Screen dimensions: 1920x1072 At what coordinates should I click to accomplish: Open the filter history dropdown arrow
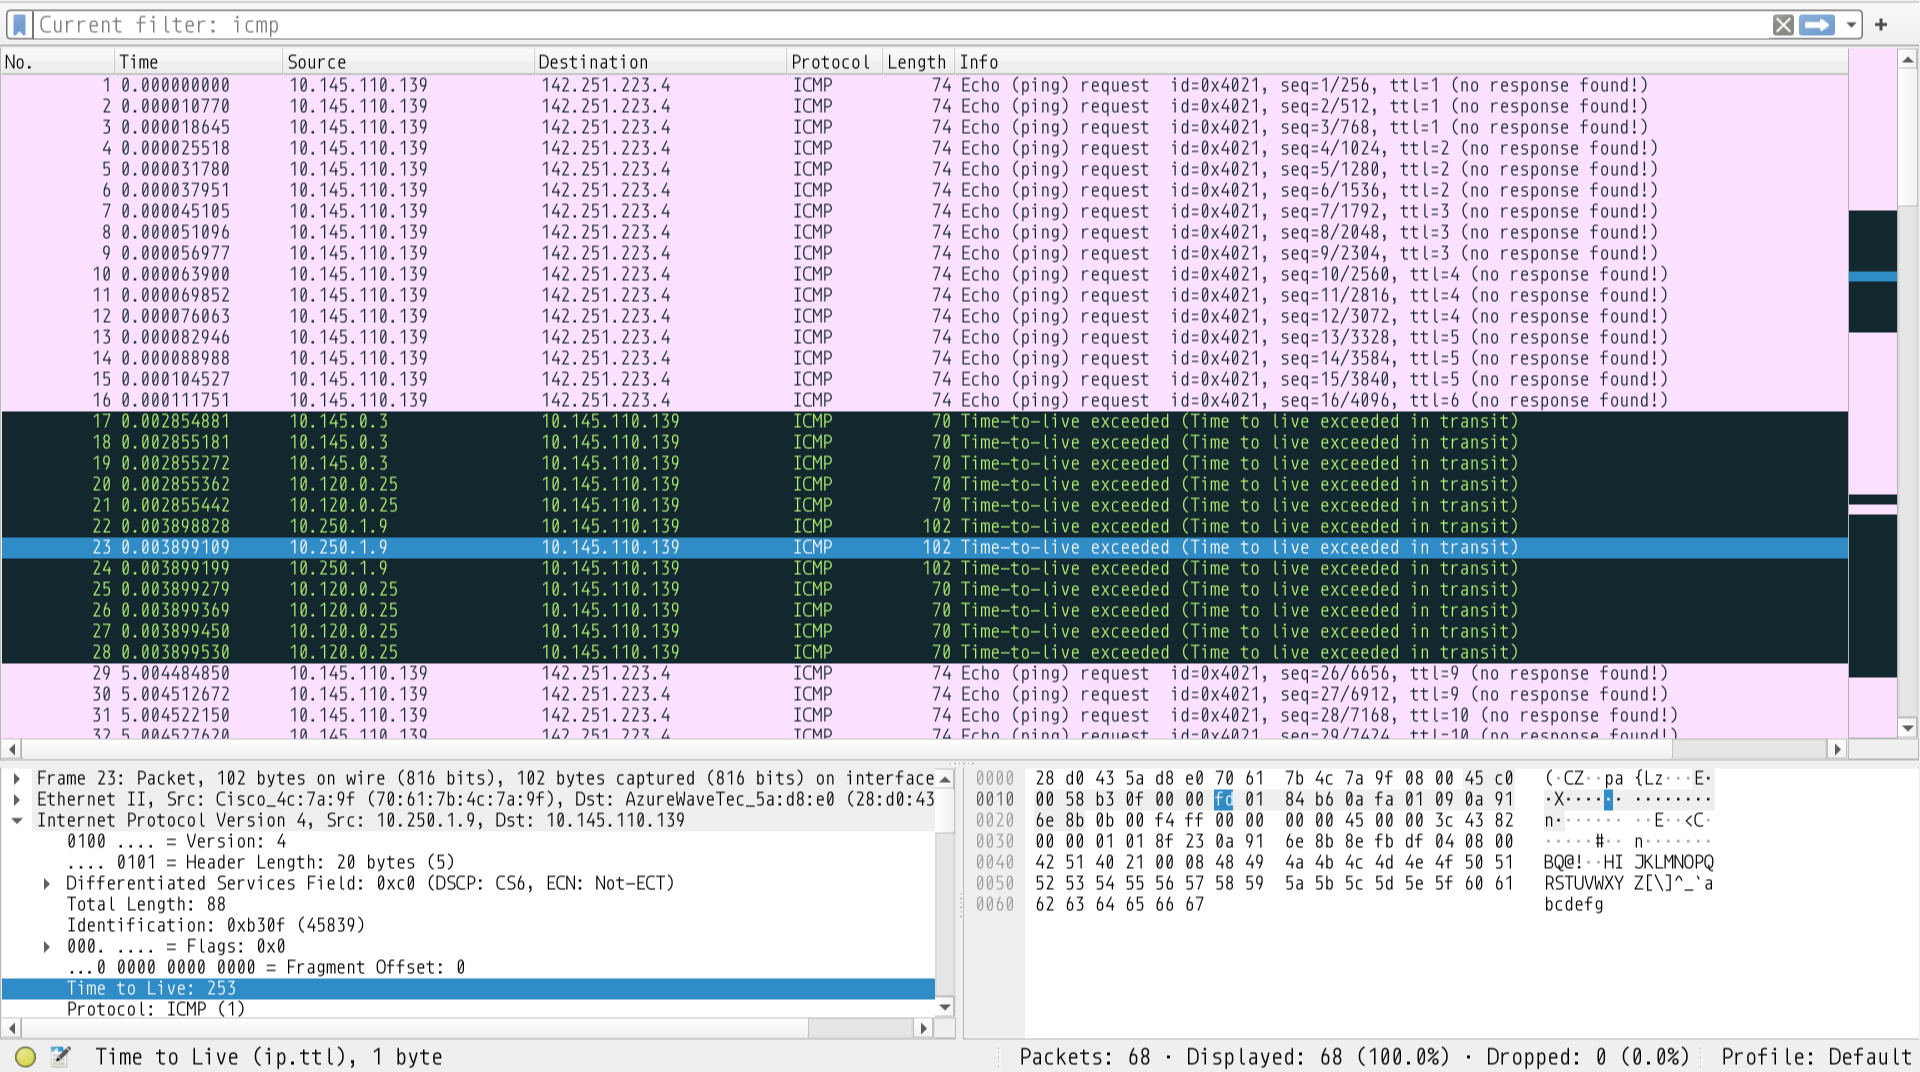(x=1851, y=25)
